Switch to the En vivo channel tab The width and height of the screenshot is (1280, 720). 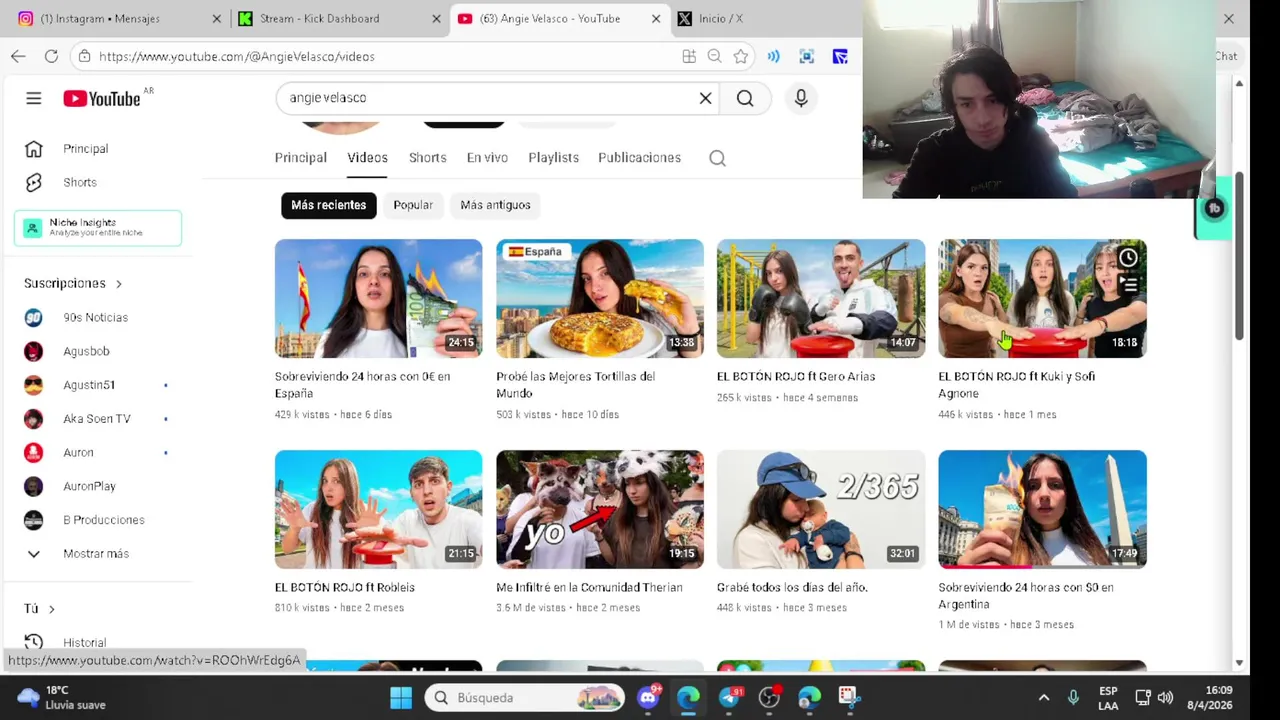[487, 158]
